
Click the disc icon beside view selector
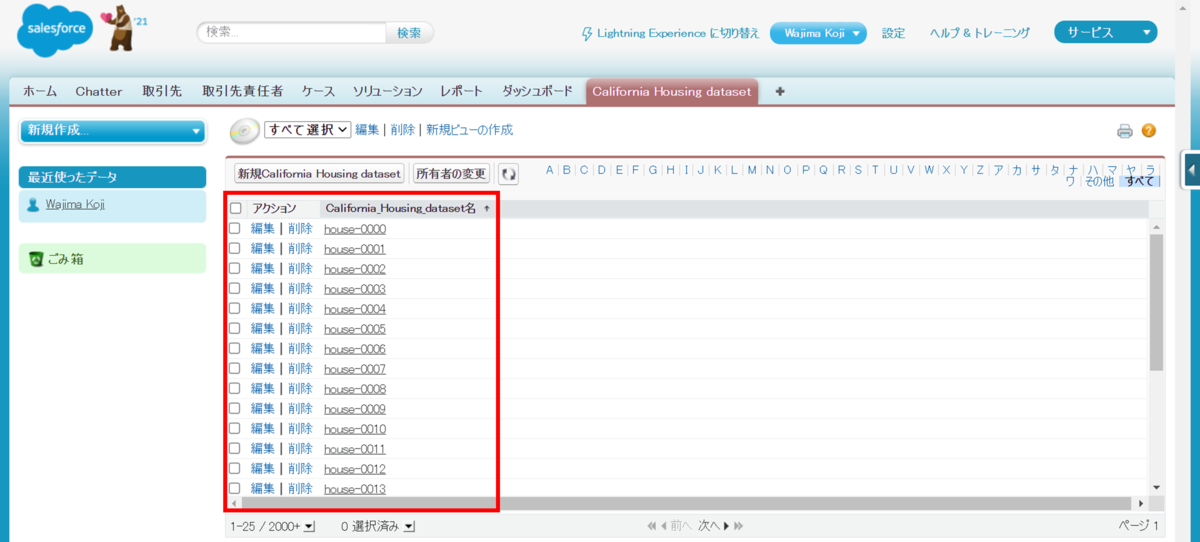point(244,130)
